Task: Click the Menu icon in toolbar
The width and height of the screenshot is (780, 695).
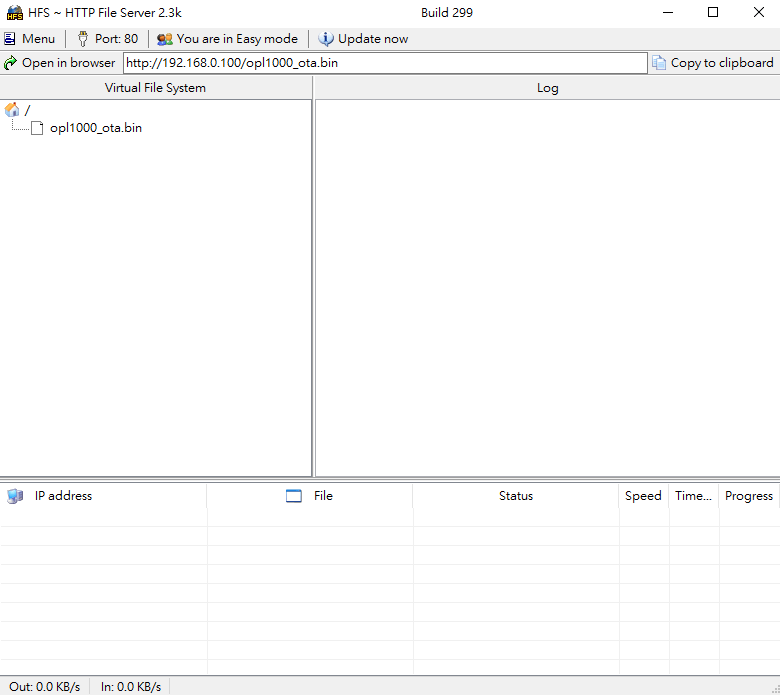Action: click(x=9, y=39)
